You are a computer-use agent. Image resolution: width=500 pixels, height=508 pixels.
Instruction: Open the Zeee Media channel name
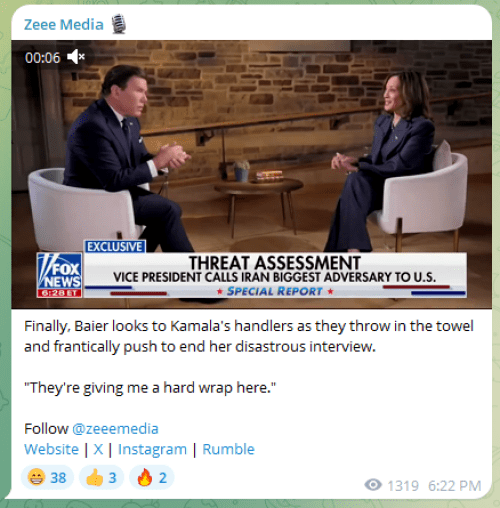[64, 25]
